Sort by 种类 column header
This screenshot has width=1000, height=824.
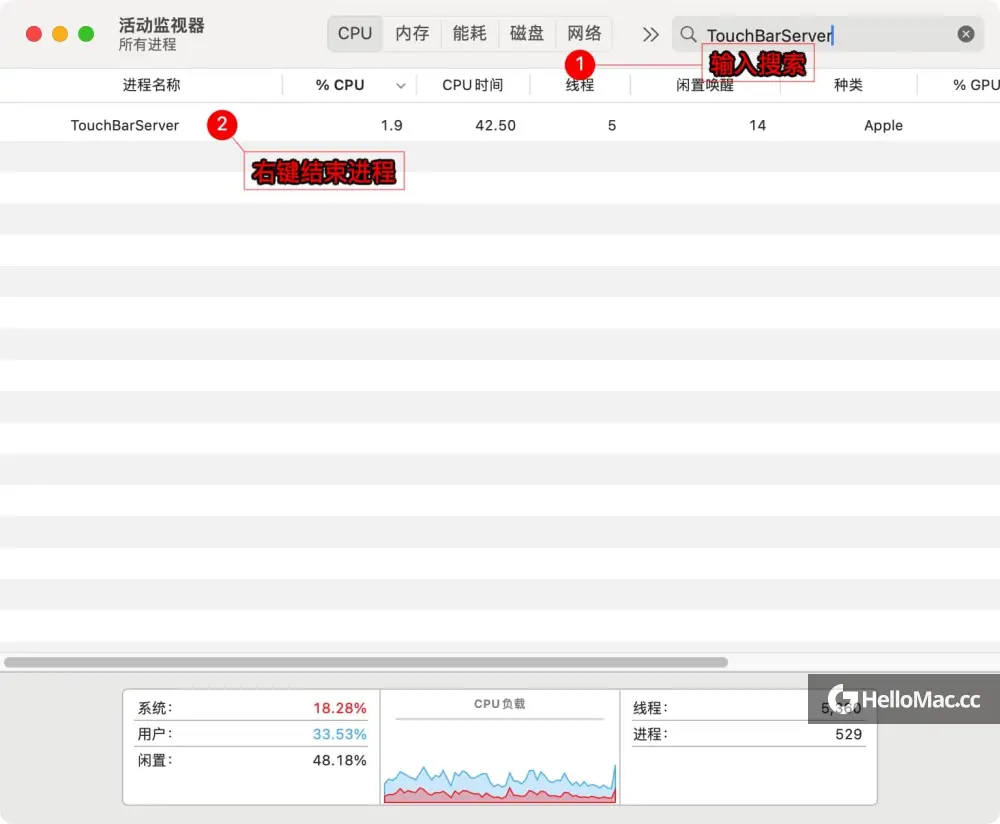848,85
